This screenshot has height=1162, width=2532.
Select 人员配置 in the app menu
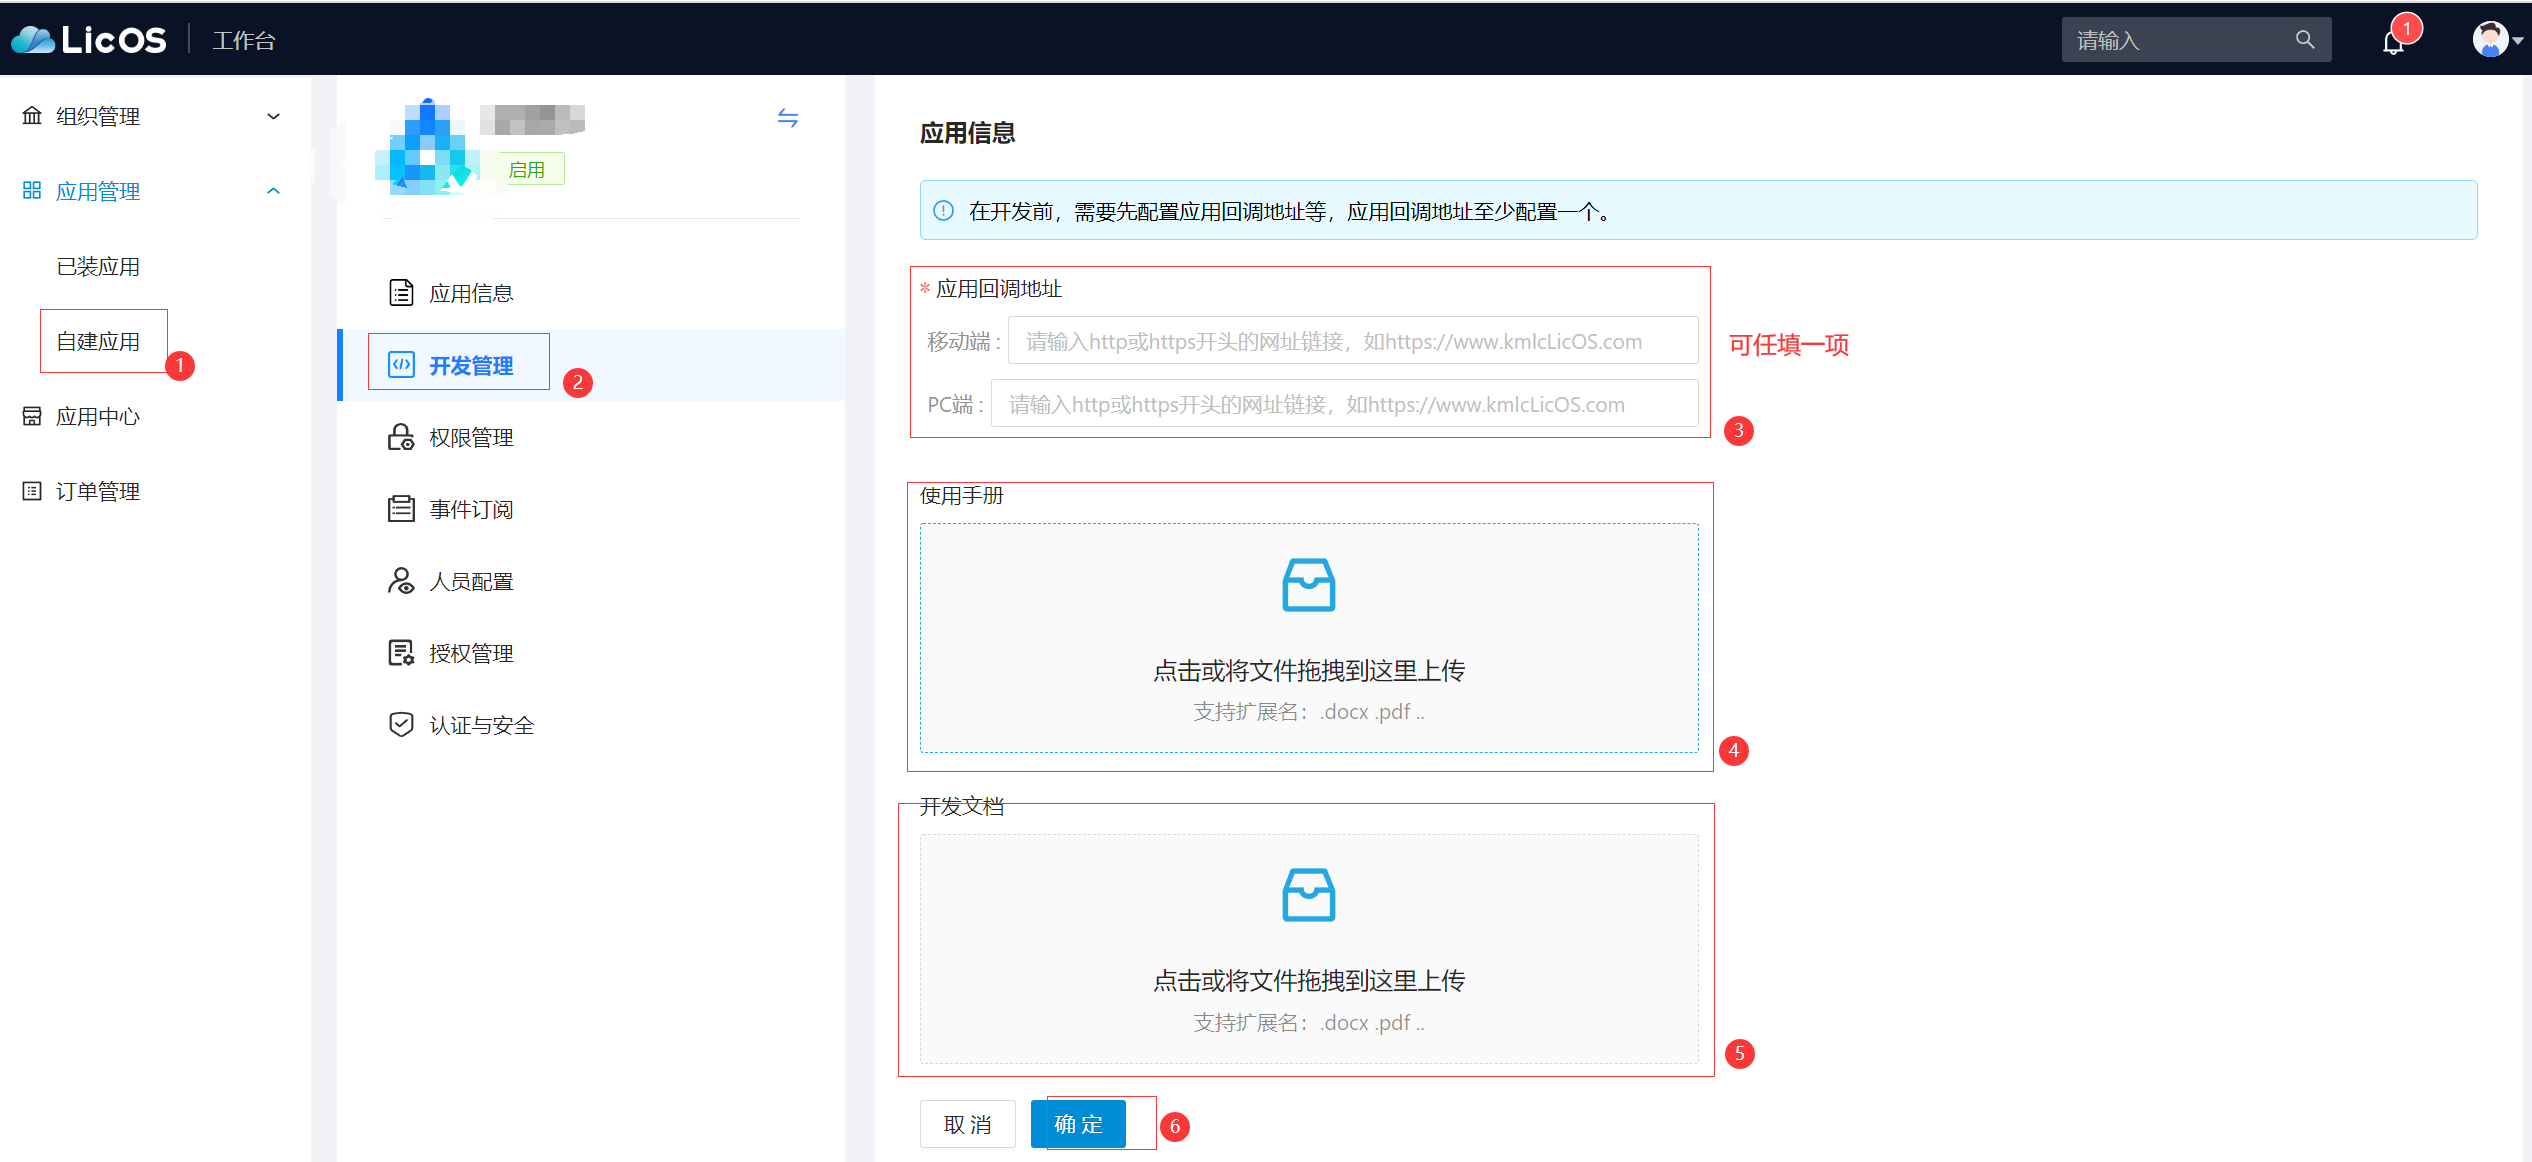coord(591,581)
